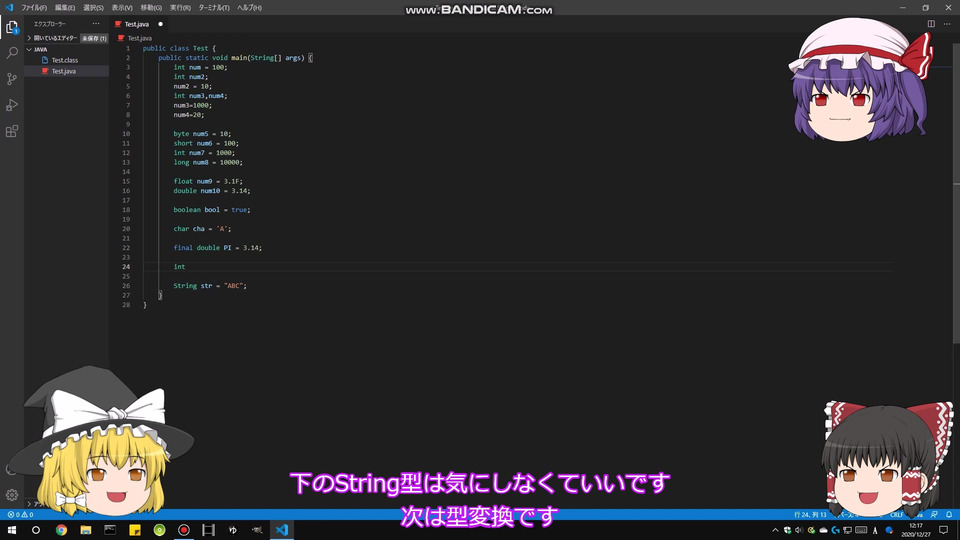Click the VS Code logo in title bar

coord(9,7)
